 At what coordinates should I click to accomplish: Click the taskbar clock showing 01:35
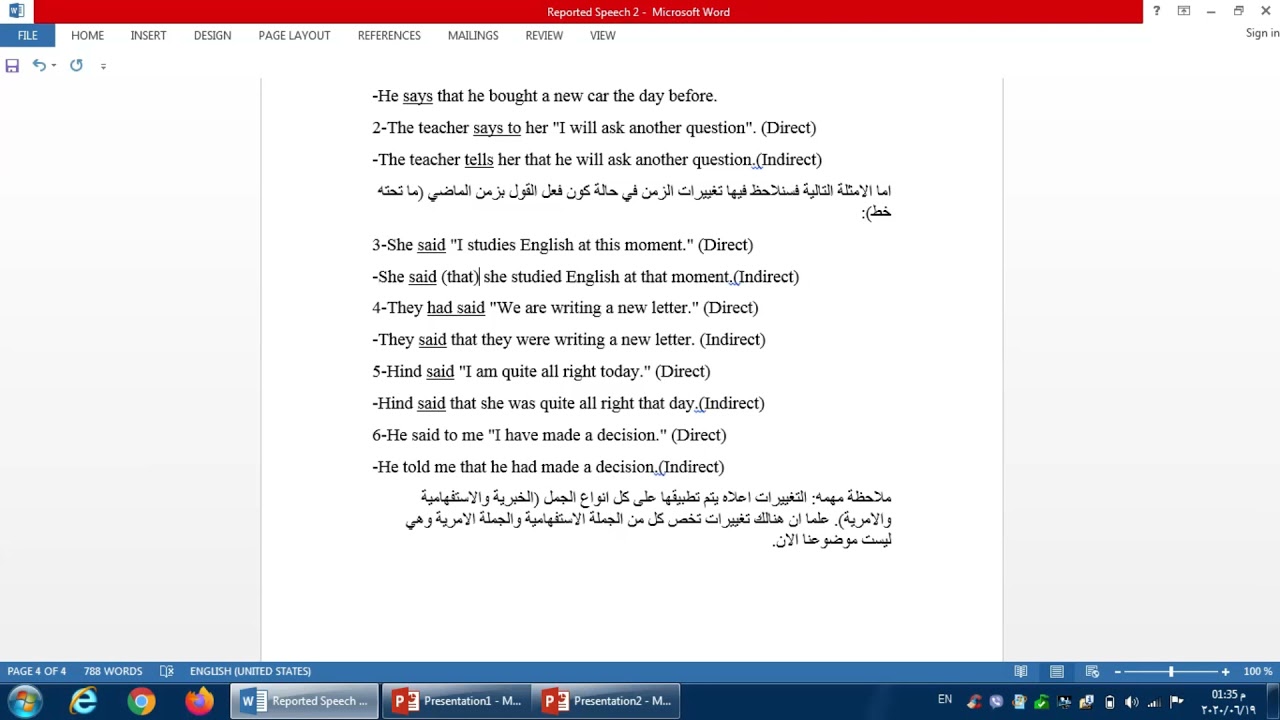[x=1229, y=702]
